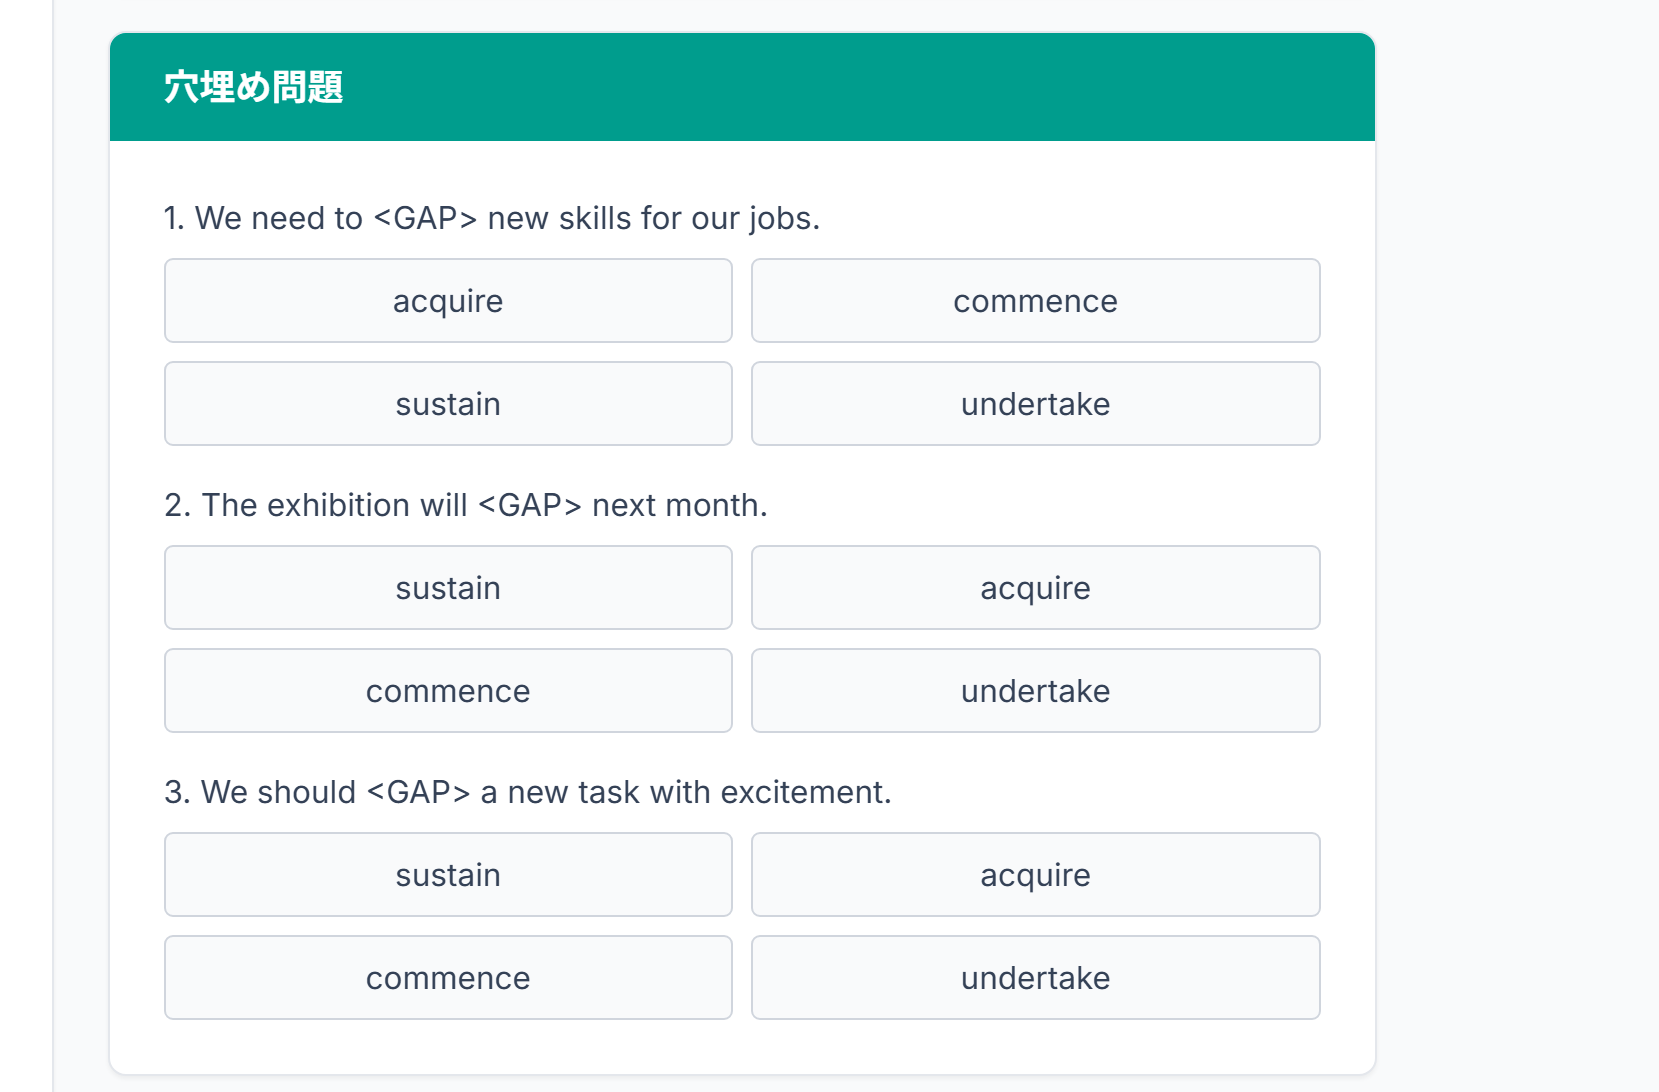Click the <GAP> placeholder in question 3

coord(418,792)
